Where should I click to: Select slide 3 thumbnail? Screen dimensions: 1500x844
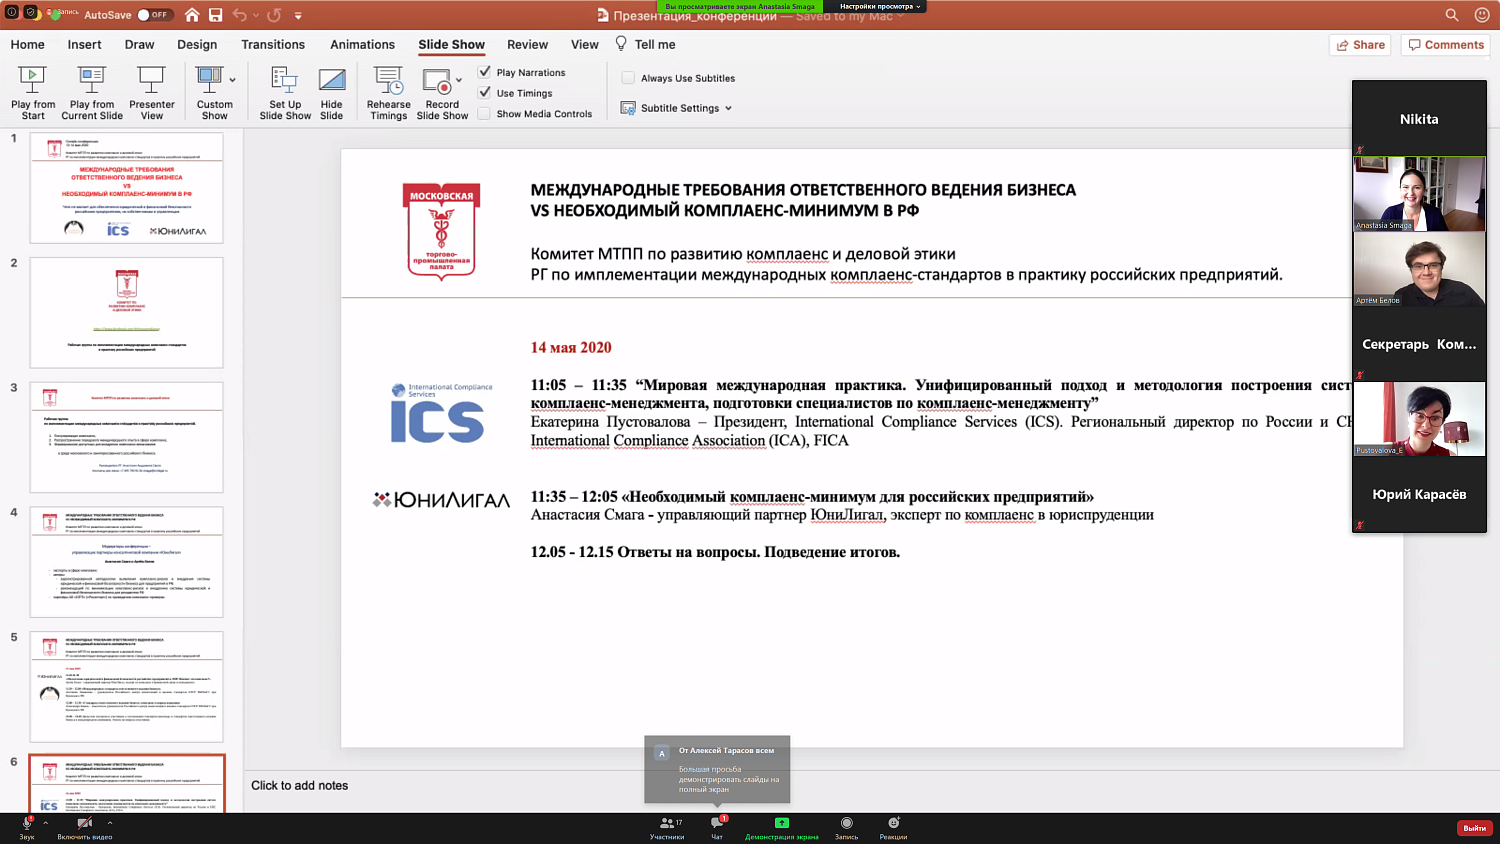[x=127, y=437]
